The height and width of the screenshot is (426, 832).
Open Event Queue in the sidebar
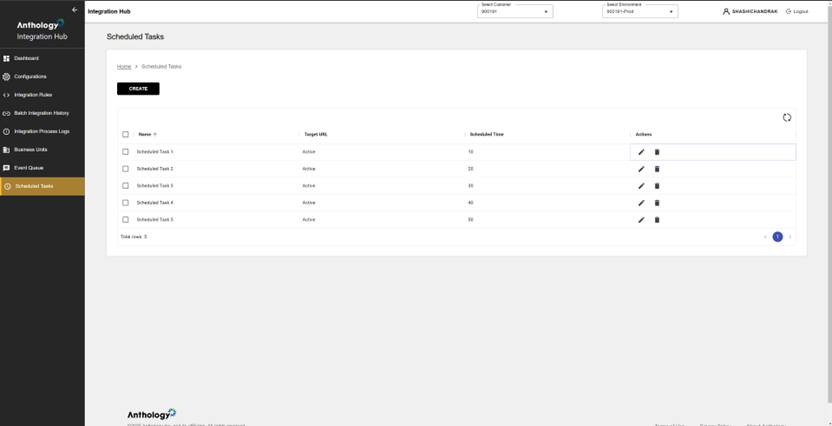[x=42, y=168]
